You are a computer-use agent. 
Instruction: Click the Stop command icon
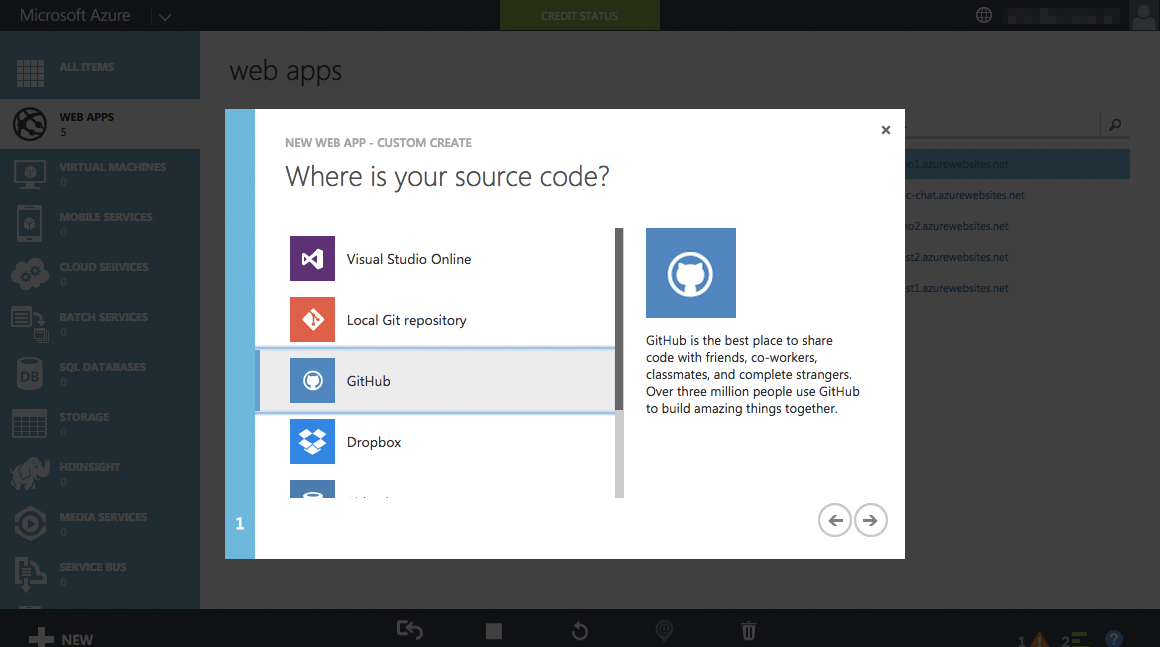coord(493,631)
